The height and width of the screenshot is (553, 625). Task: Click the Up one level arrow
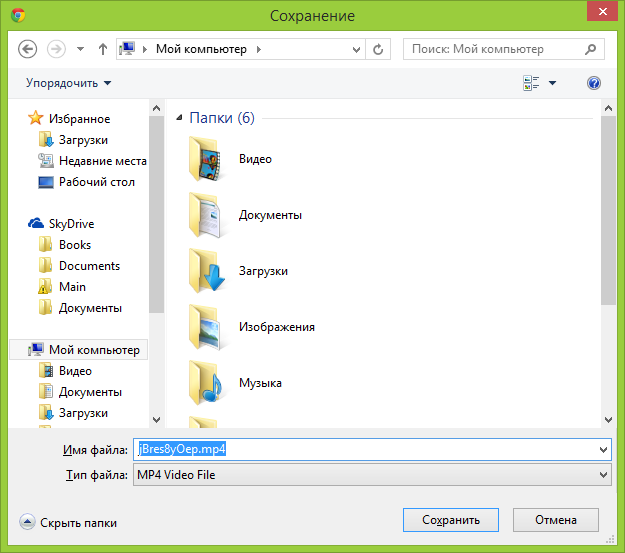[103, 49]
